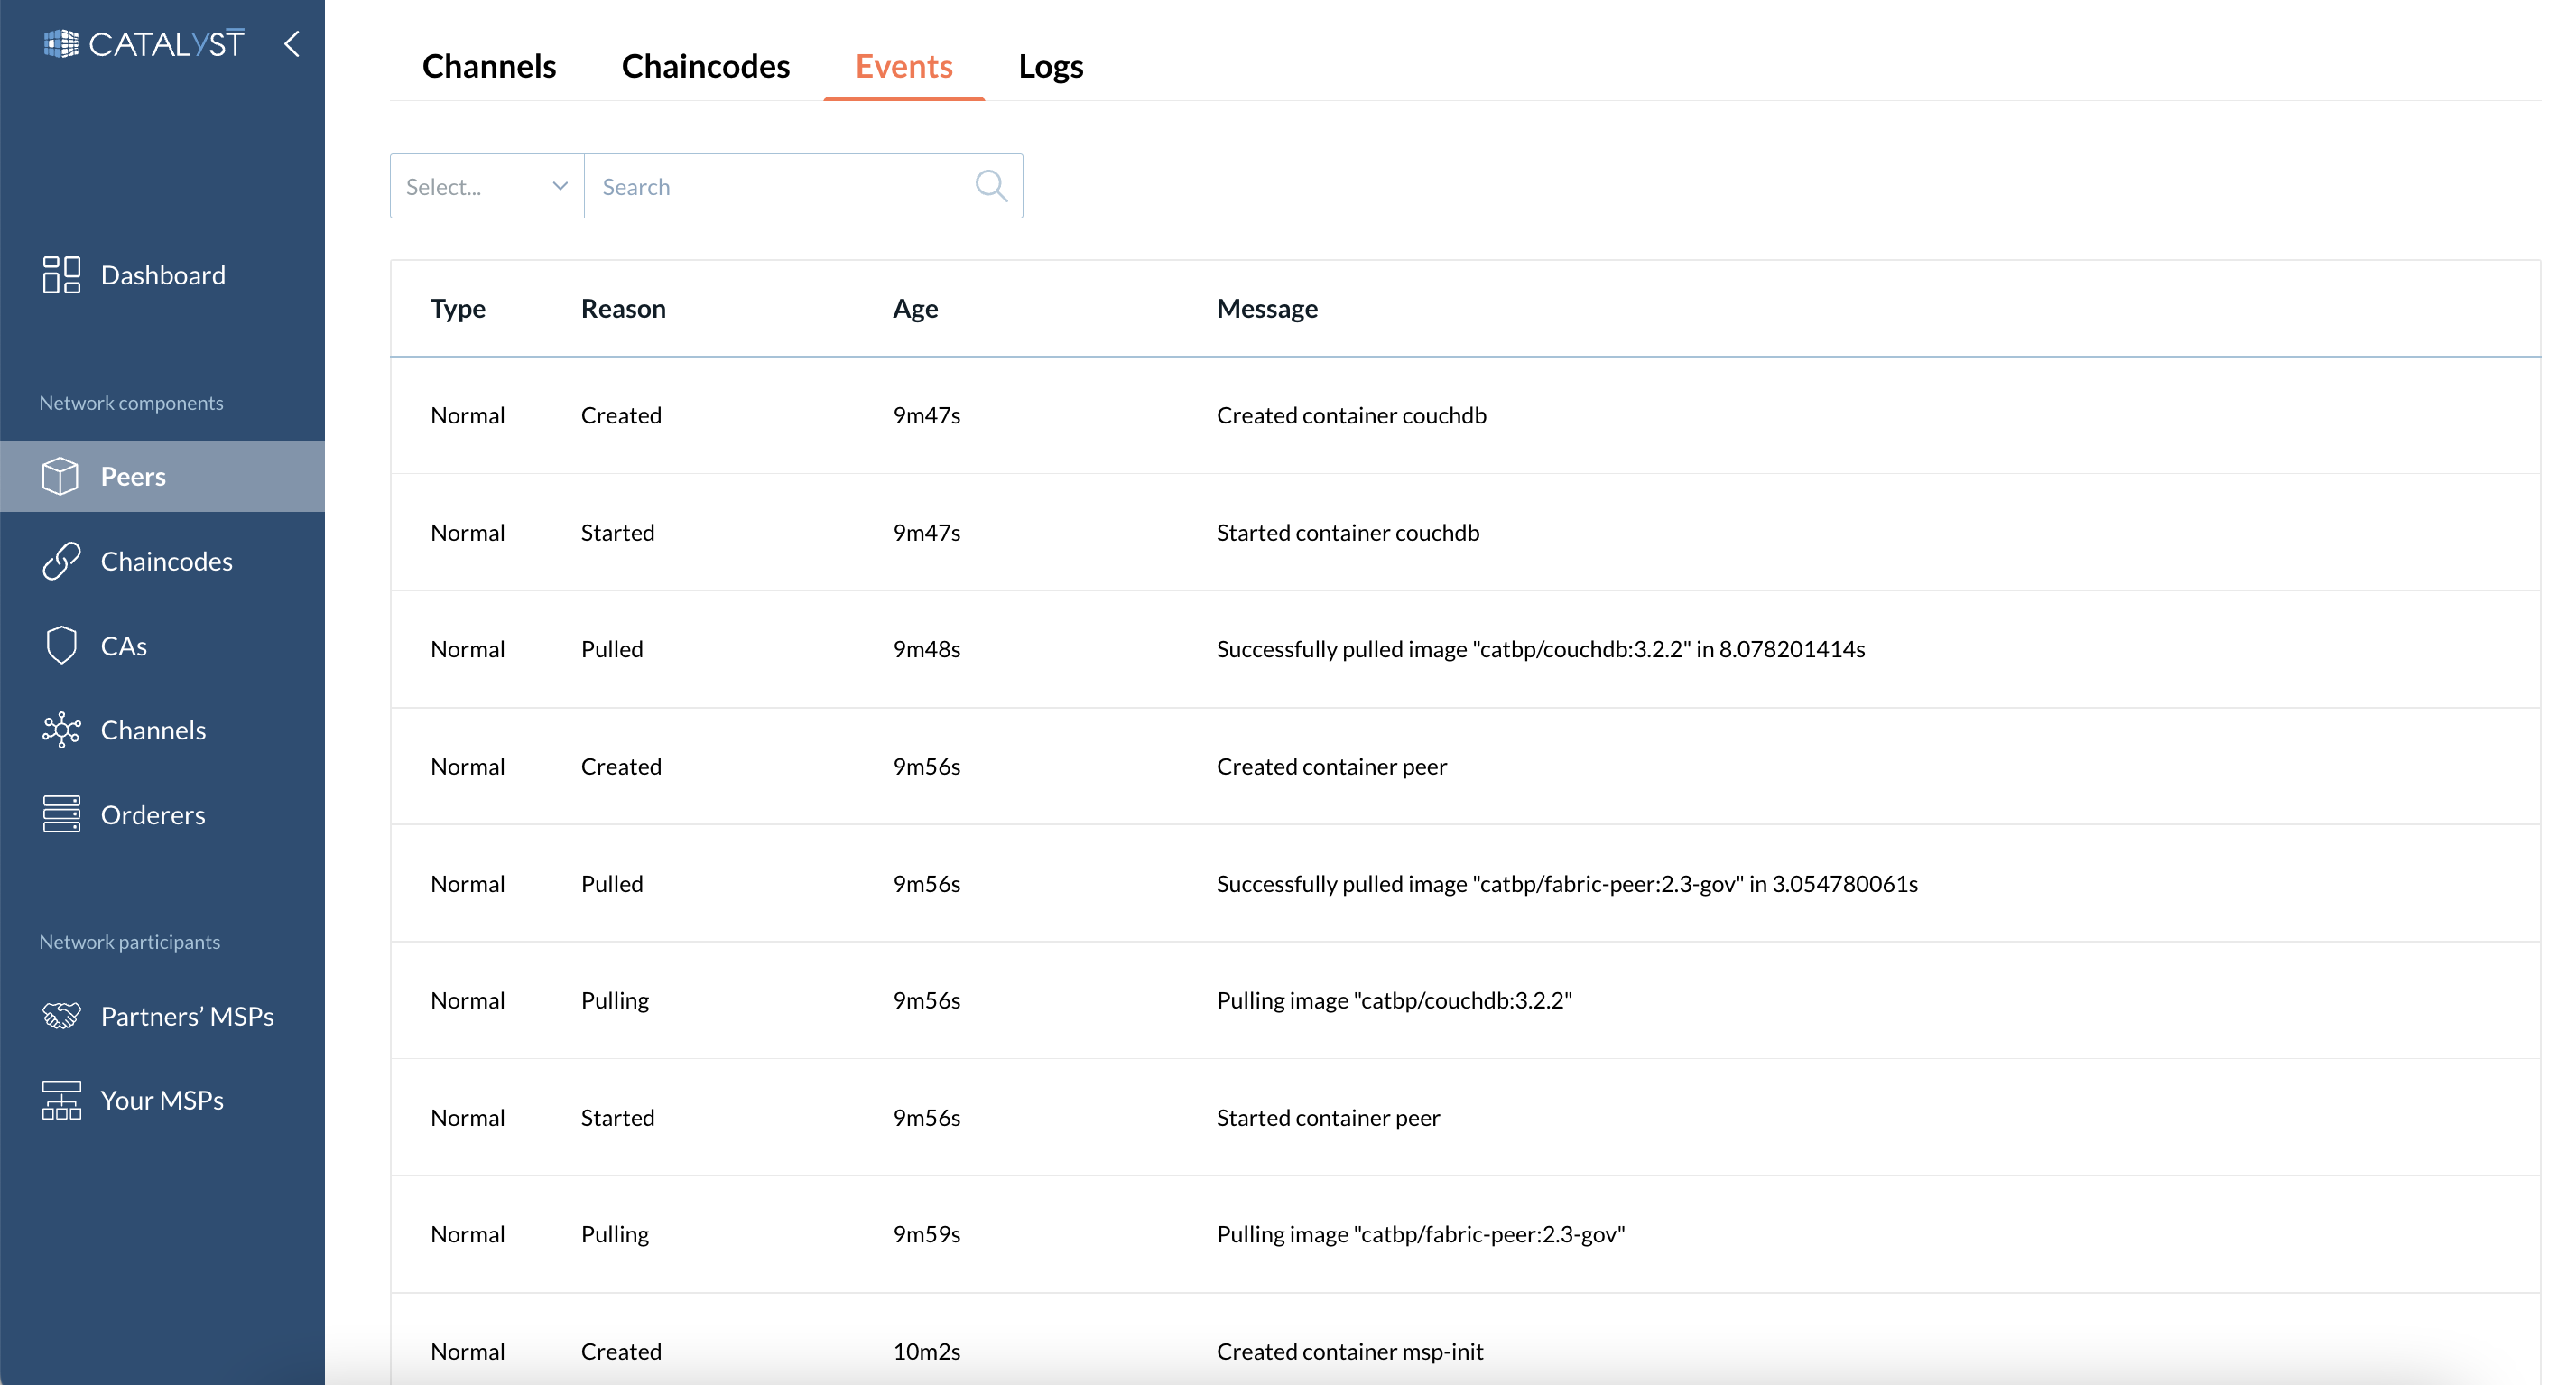Image resolution: width=2576 pixels, height=1385 pixels.
Task: Collapse the left navigation sidebar
Action: pyautogui.click(x=293, y=44)
